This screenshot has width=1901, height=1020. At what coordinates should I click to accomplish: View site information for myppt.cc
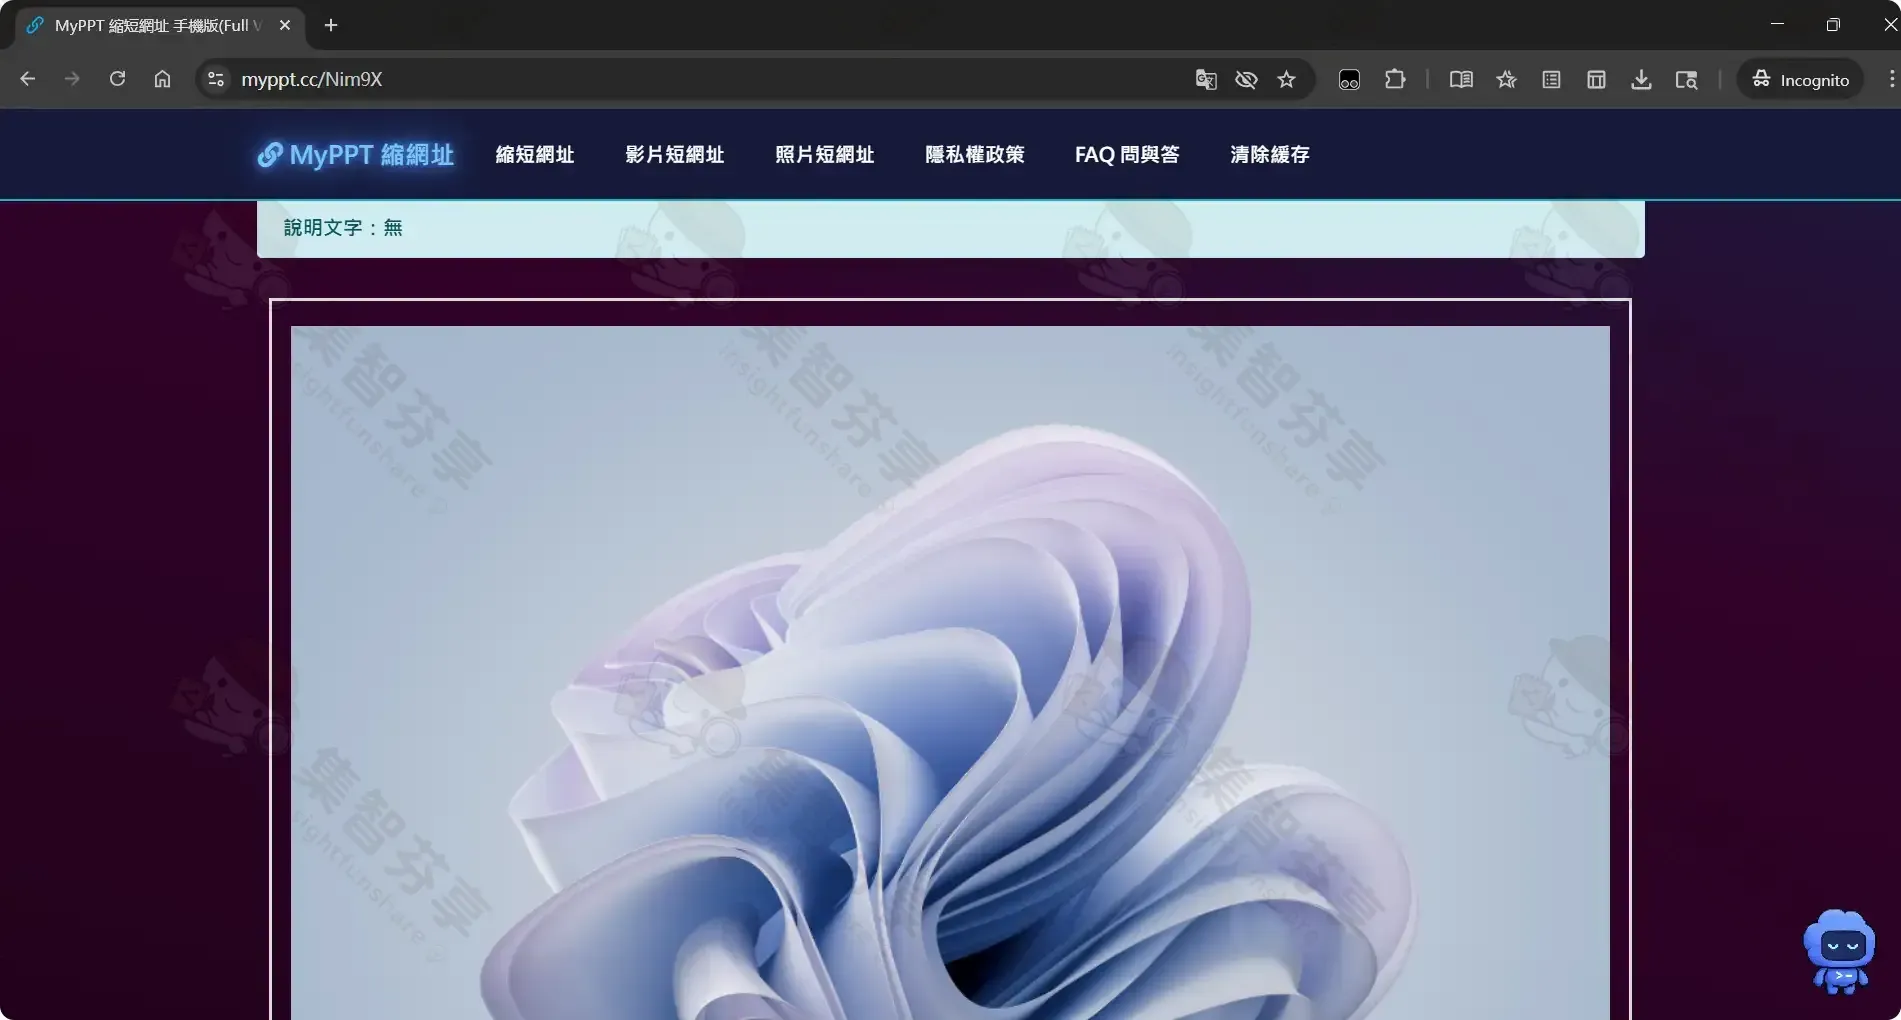point(215,79)
